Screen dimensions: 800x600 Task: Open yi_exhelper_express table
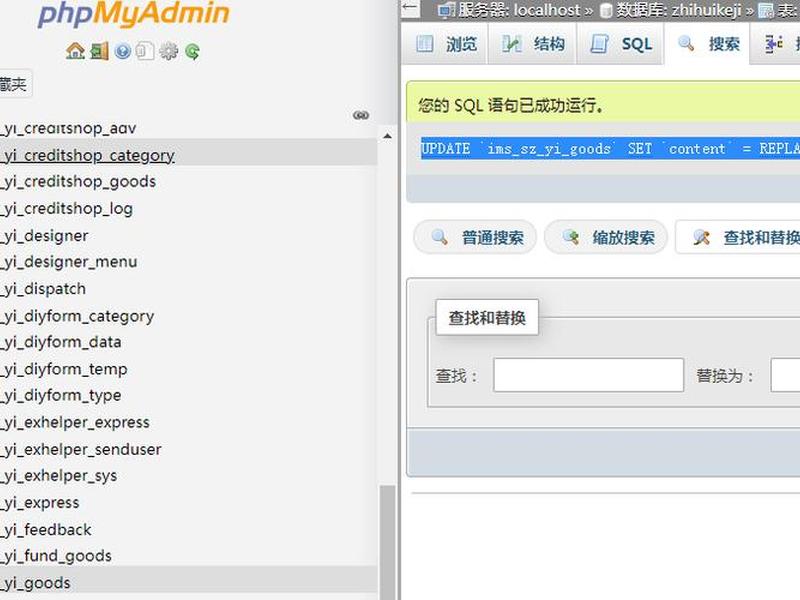coord(75,422)
